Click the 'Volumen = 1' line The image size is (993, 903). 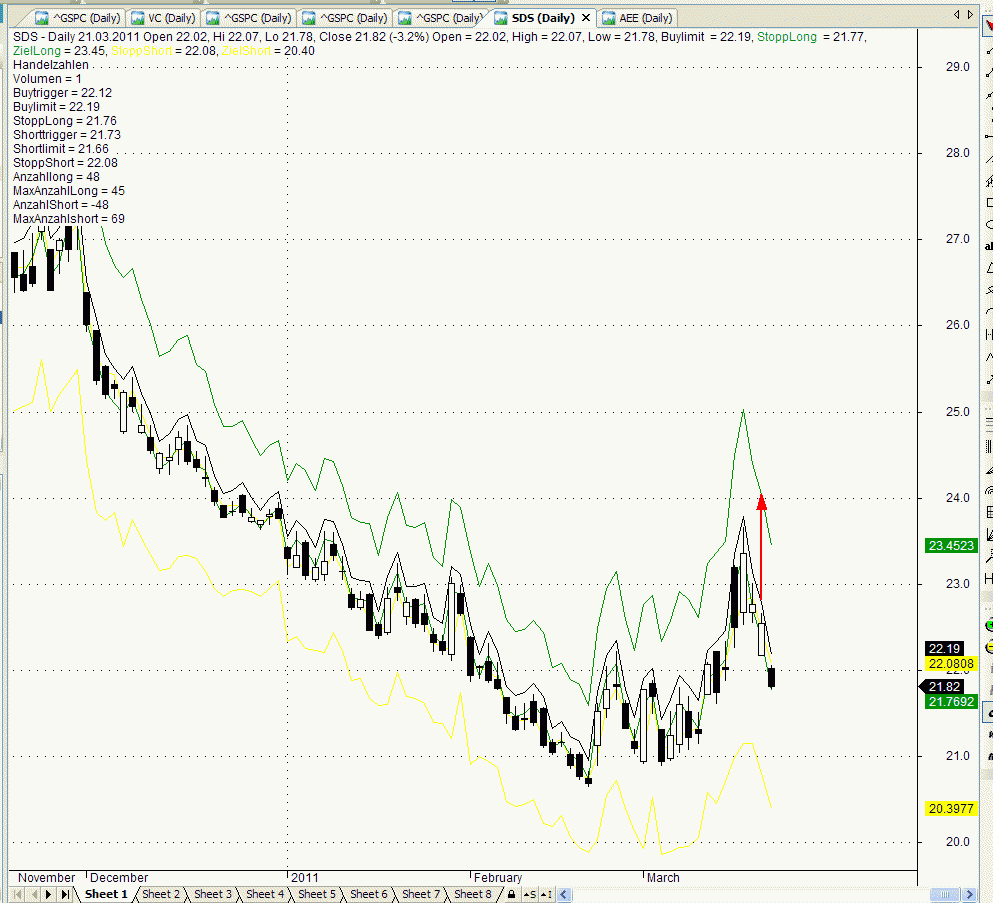47,79
